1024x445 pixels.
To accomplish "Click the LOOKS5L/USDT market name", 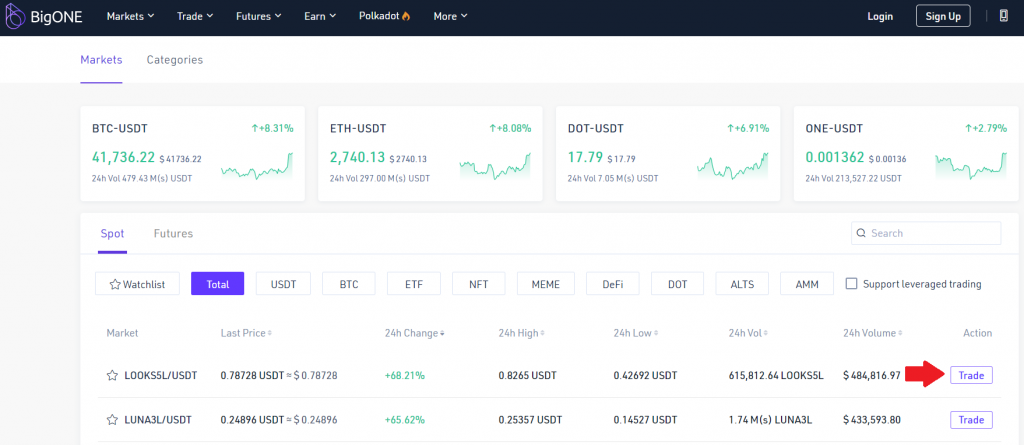I will click(161, 376).
